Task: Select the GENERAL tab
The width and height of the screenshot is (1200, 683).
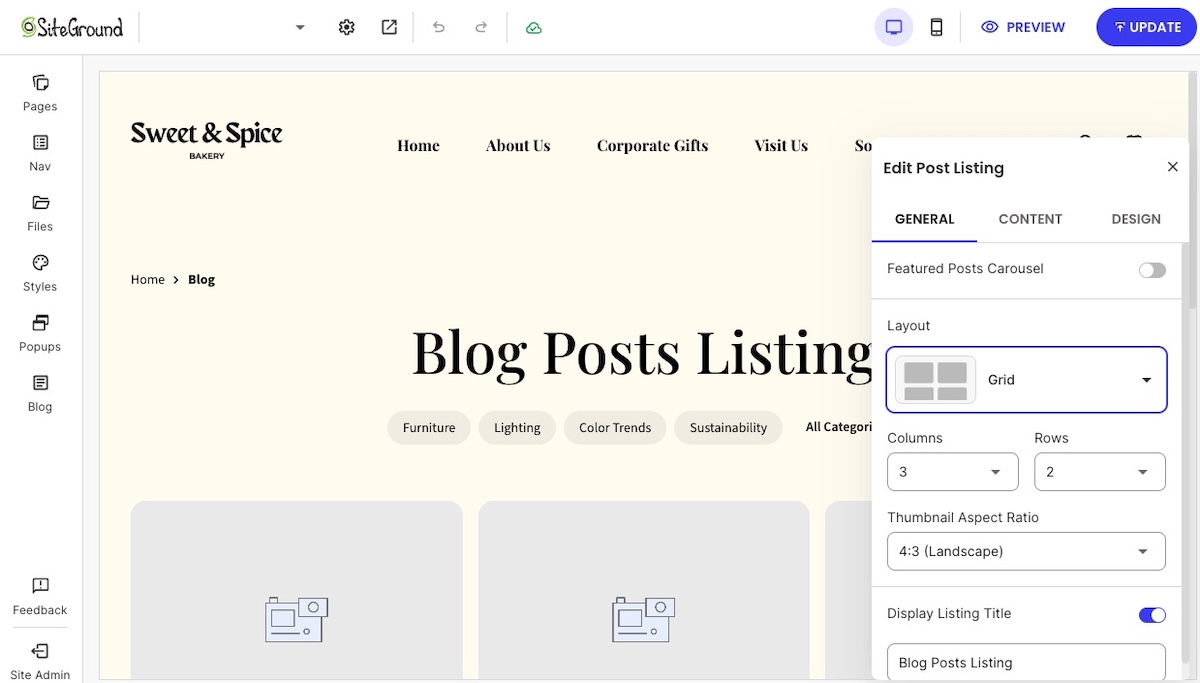Action: click(924, 219)
